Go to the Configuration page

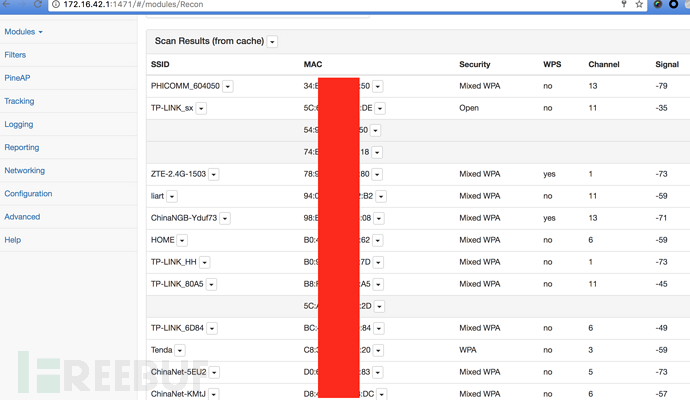pos(28,194)
